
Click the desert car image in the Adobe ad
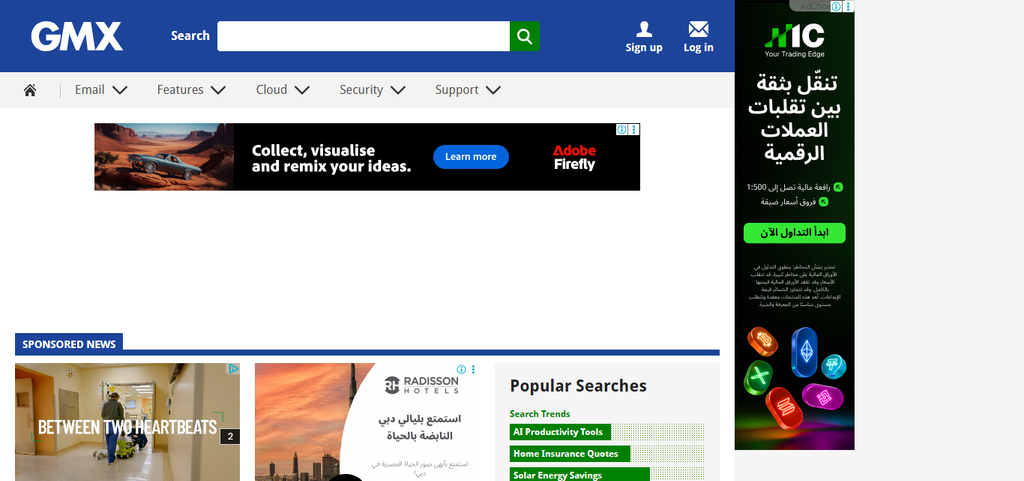pyautogui.click(x=164, y=157)
